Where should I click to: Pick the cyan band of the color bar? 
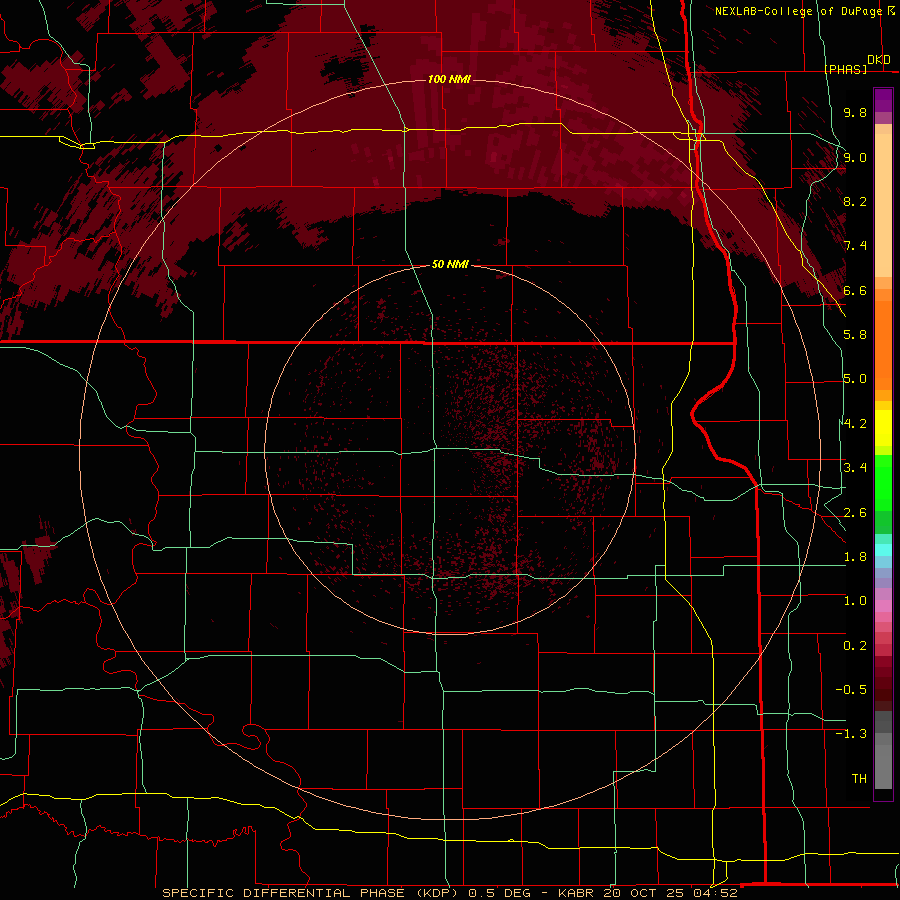[883, 549]
